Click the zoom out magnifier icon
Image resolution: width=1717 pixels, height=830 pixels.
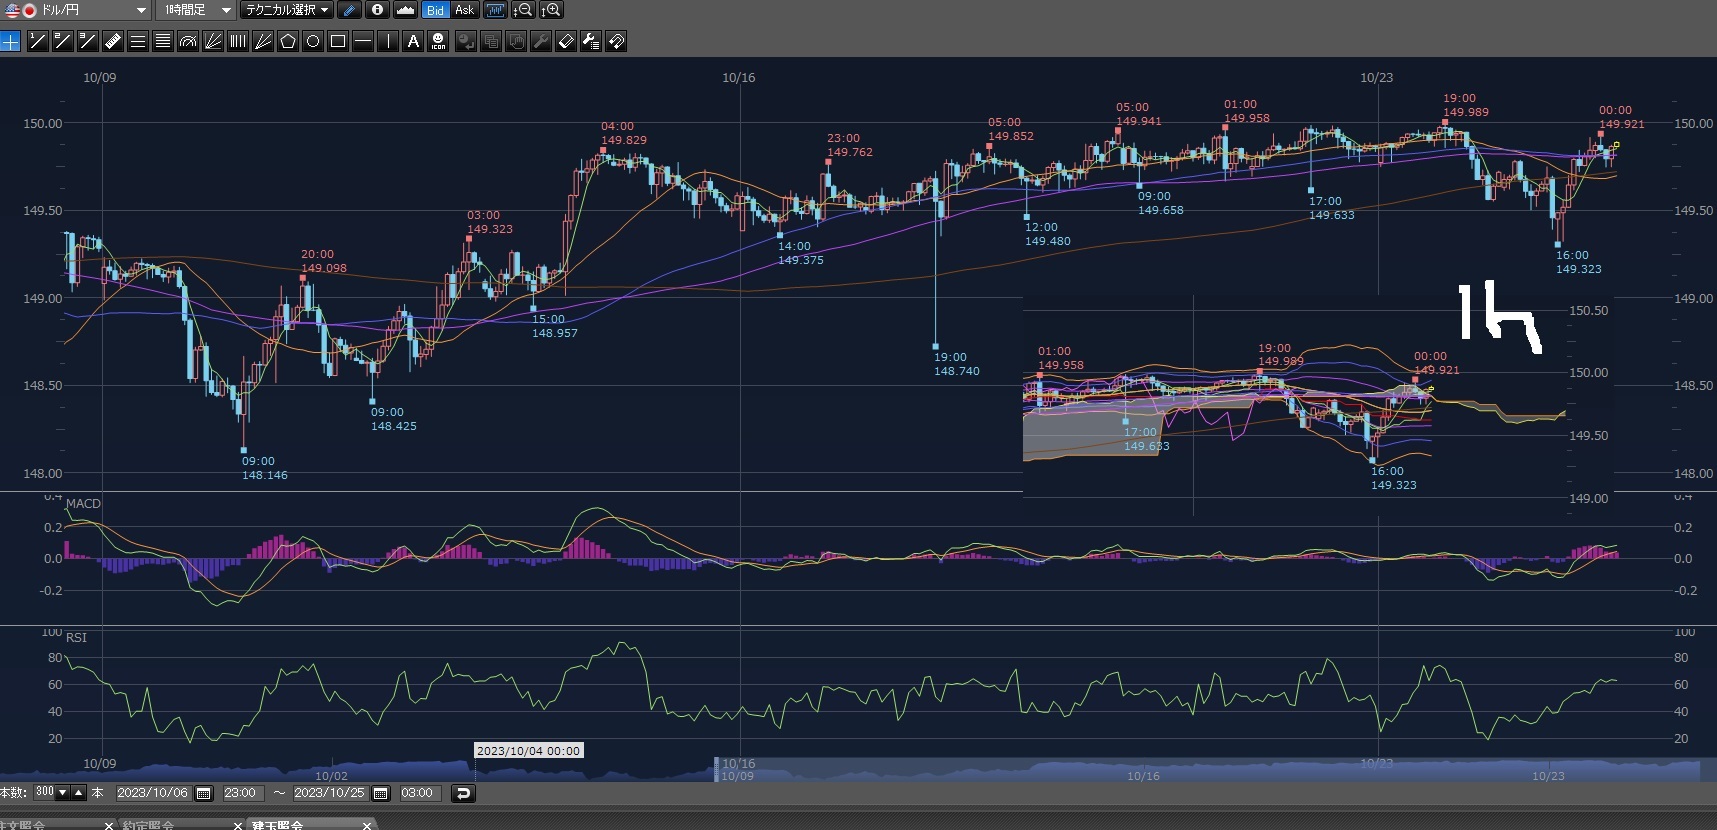[x=523, y=10]
